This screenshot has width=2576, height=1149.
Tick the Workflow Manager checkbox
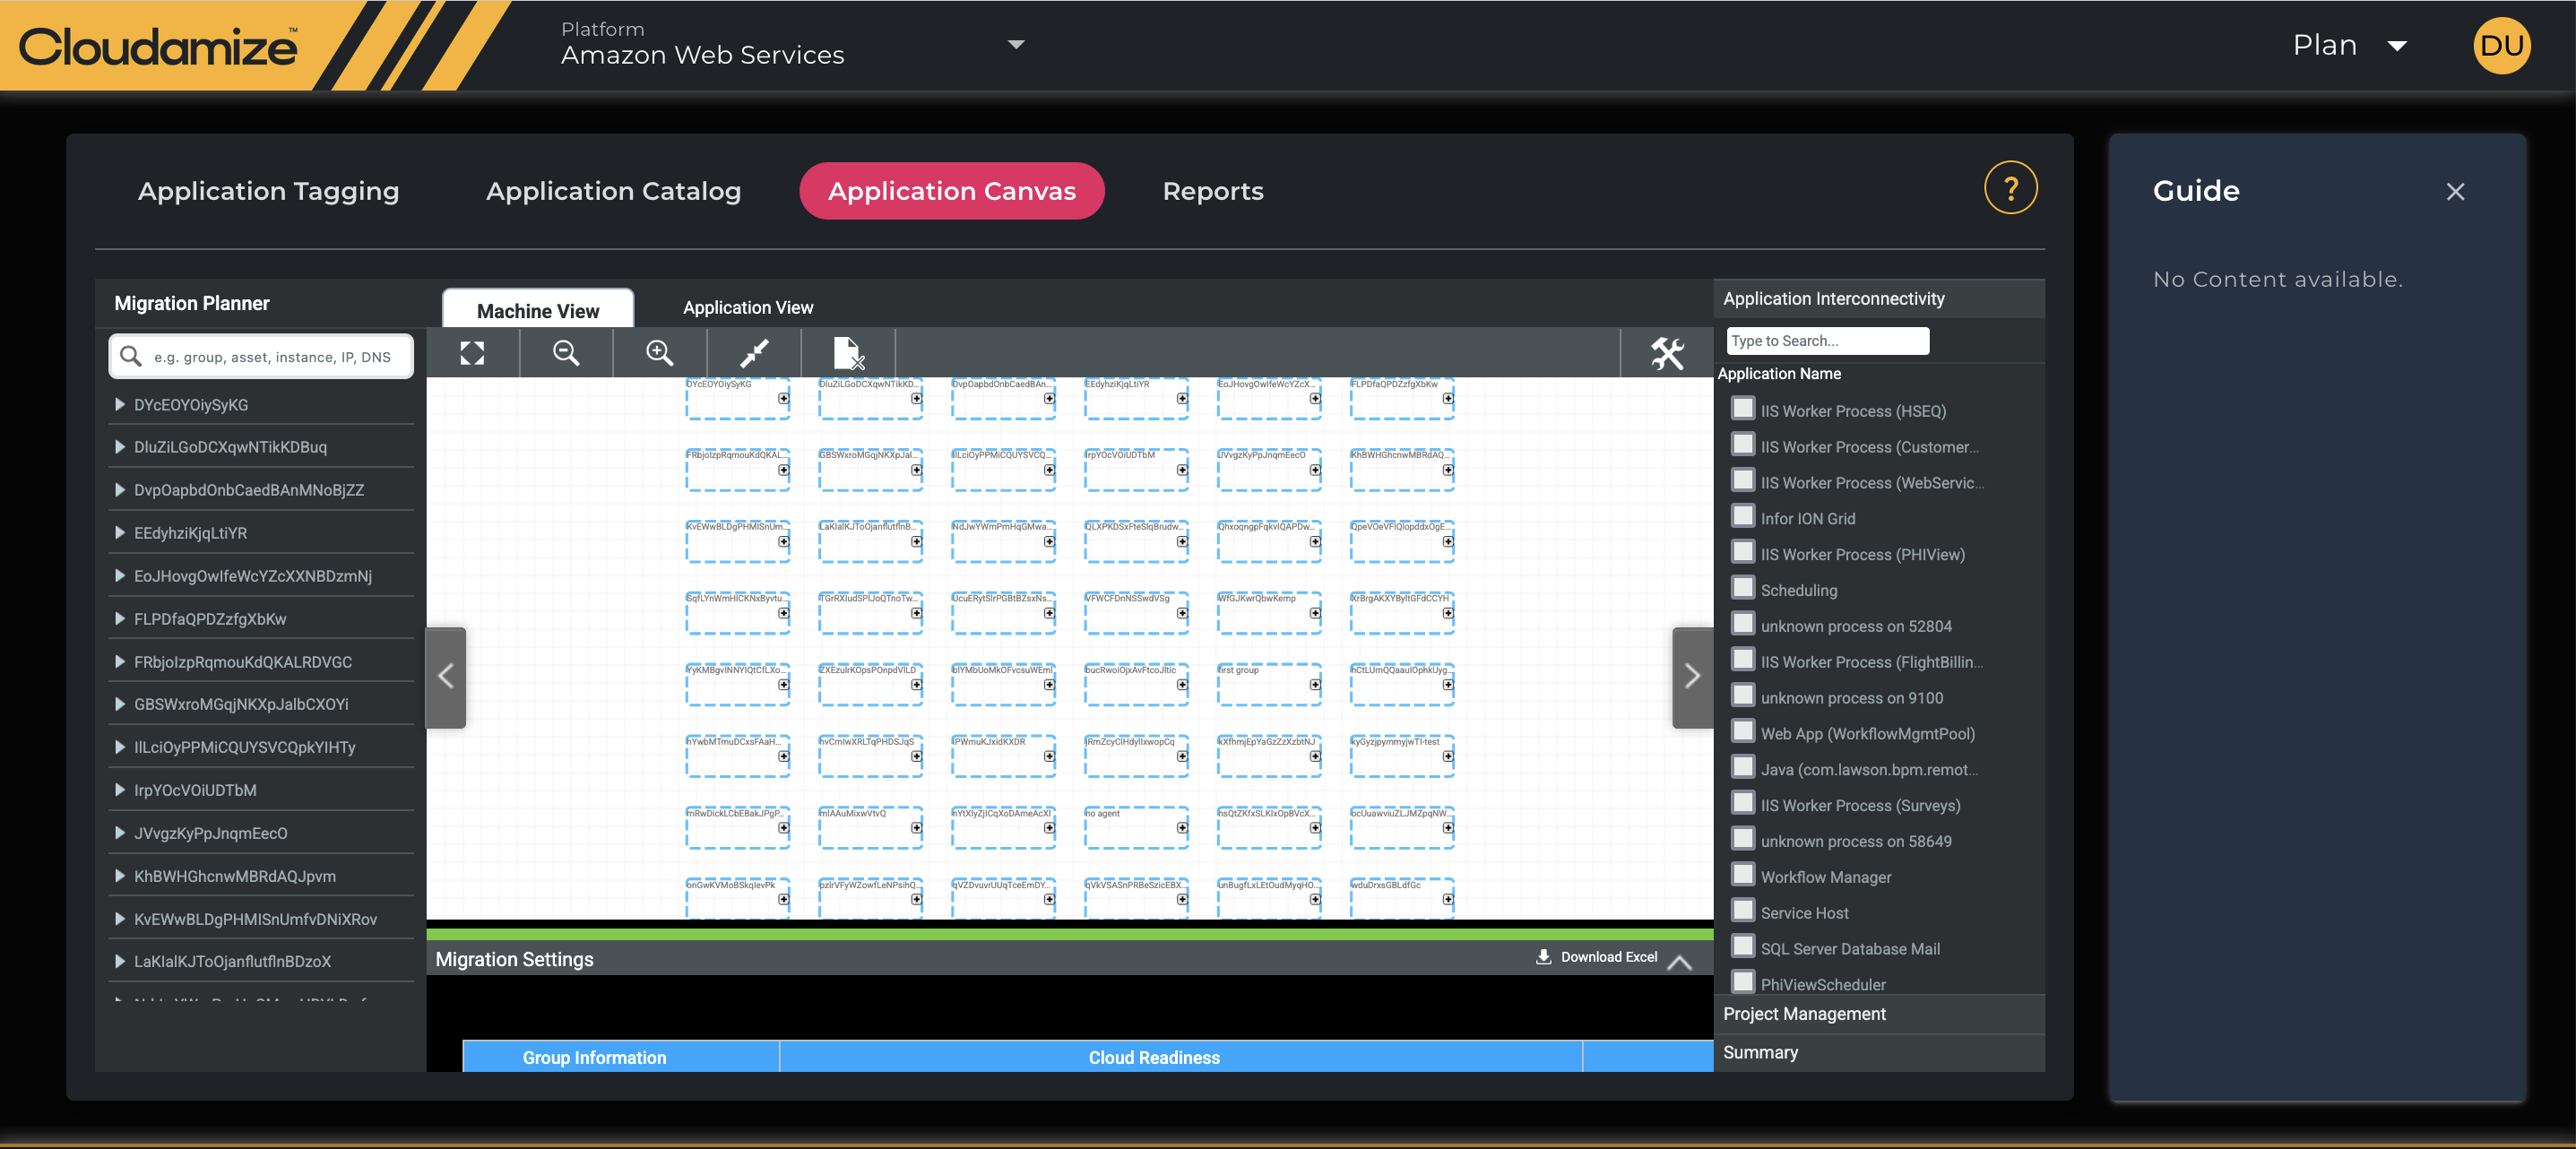[1743, 875]
